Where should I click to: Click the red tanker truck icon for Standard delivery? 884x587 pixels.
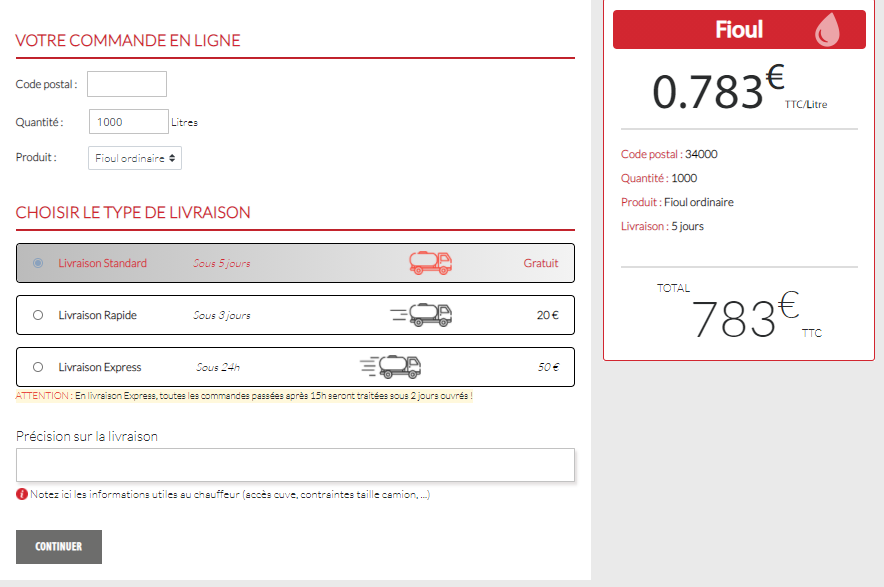(x=431, y=263)
